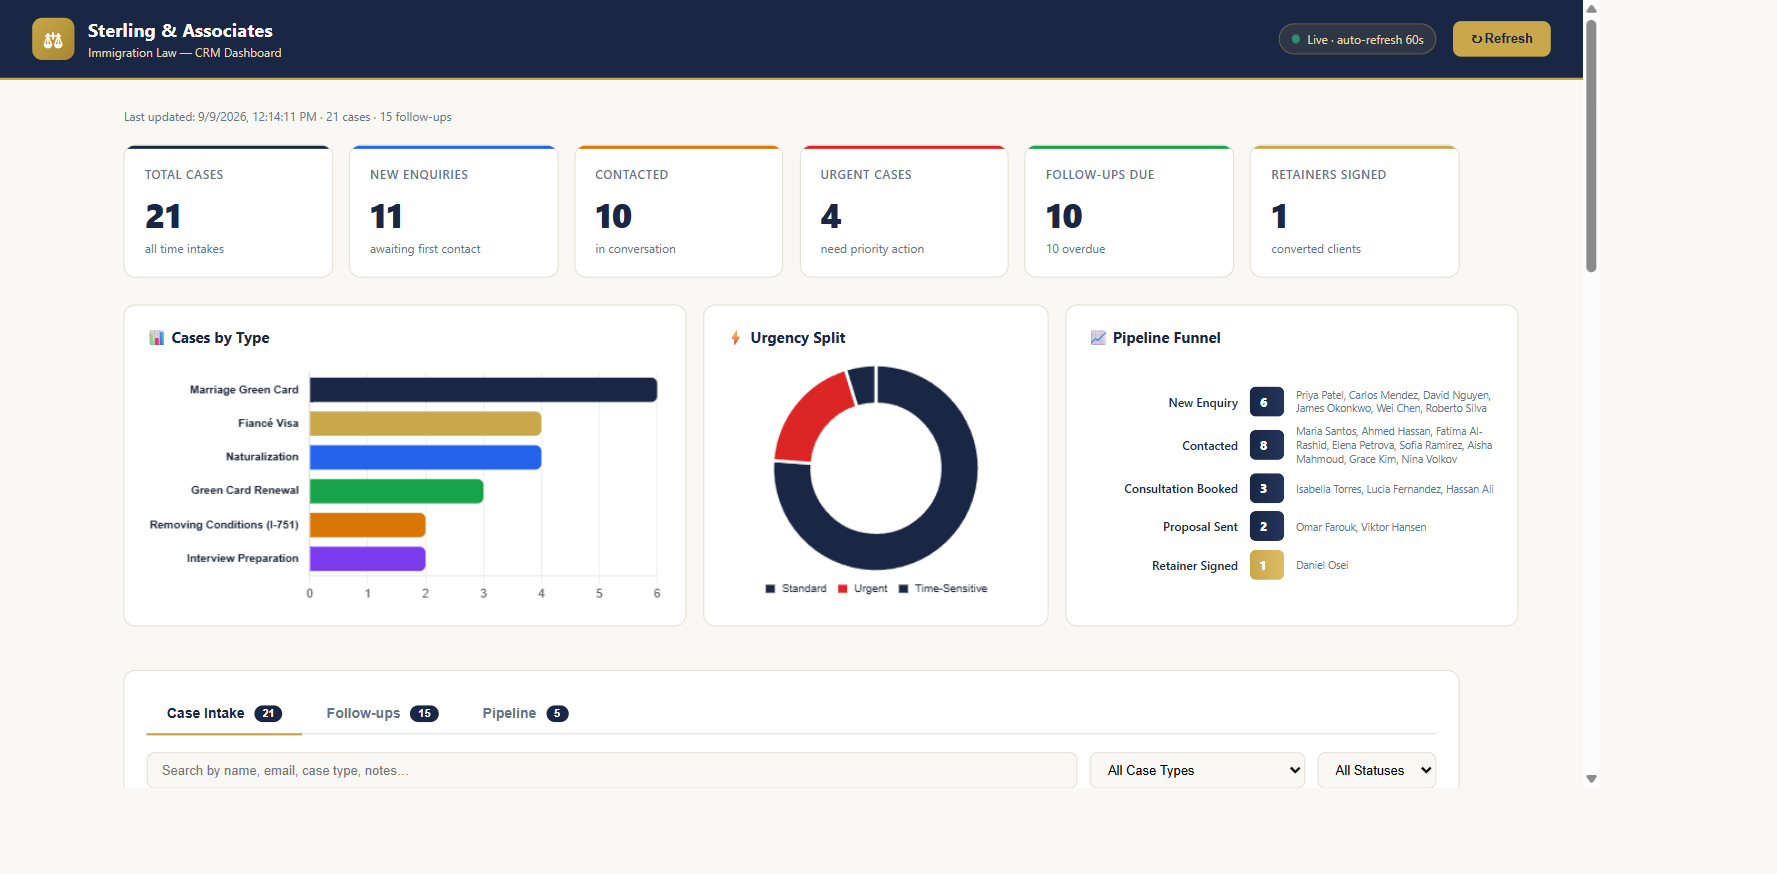Screen dimensions: 1777x874
Task: Click the page vertical scrollbar thumb
Action: coord(1591,145)
